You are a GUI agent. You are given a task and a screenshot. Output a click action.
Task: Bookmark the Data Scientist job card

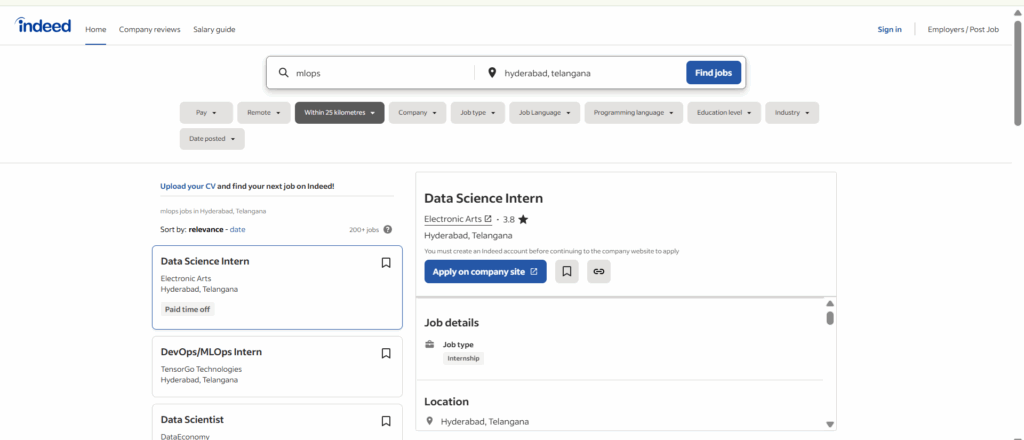click(x=386, y=421)
